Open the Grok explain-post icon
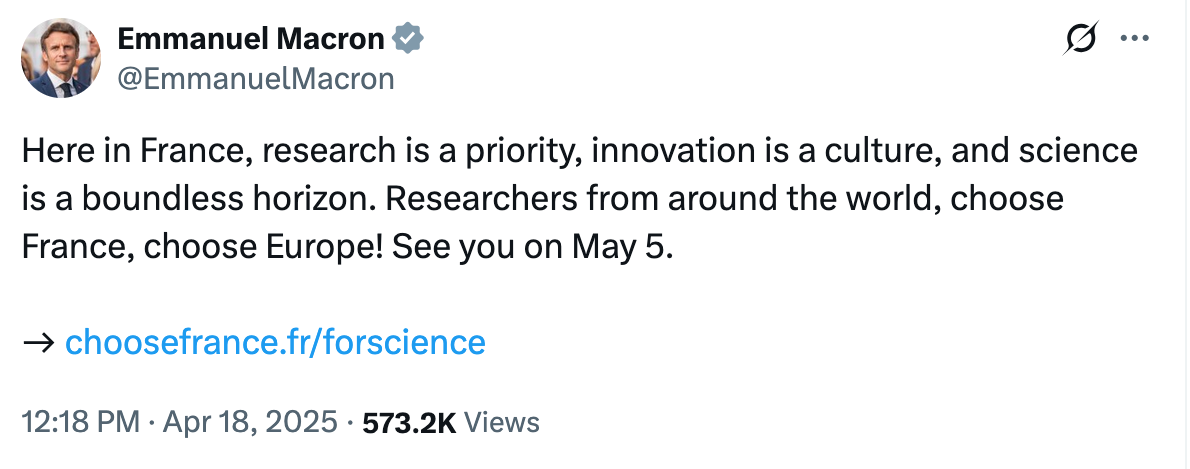The height and width of the screenshot is (469, 1190). click(x=1082, y=39)
